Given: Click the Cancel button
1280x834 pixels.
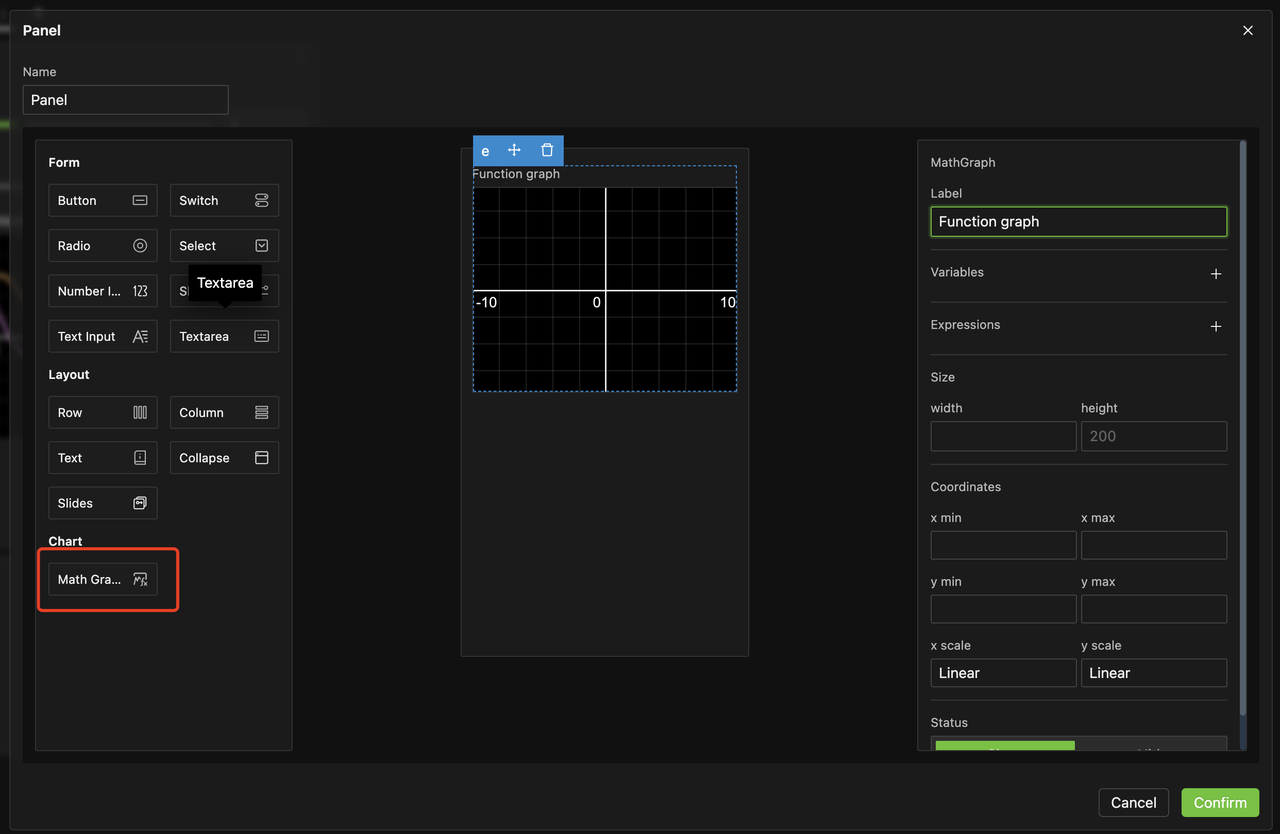Looking at the screenshot, I should point(1133,802).
